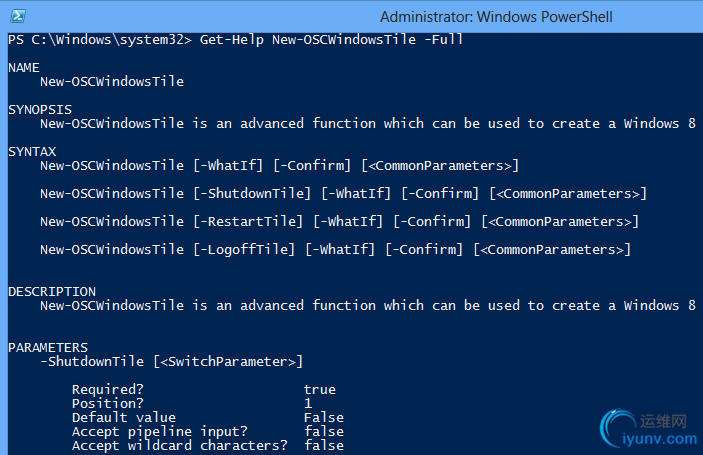This screenshot has width=703, height=455.
Task: Click the SYNTAX section heading
Action: click(x=32, y=151)
